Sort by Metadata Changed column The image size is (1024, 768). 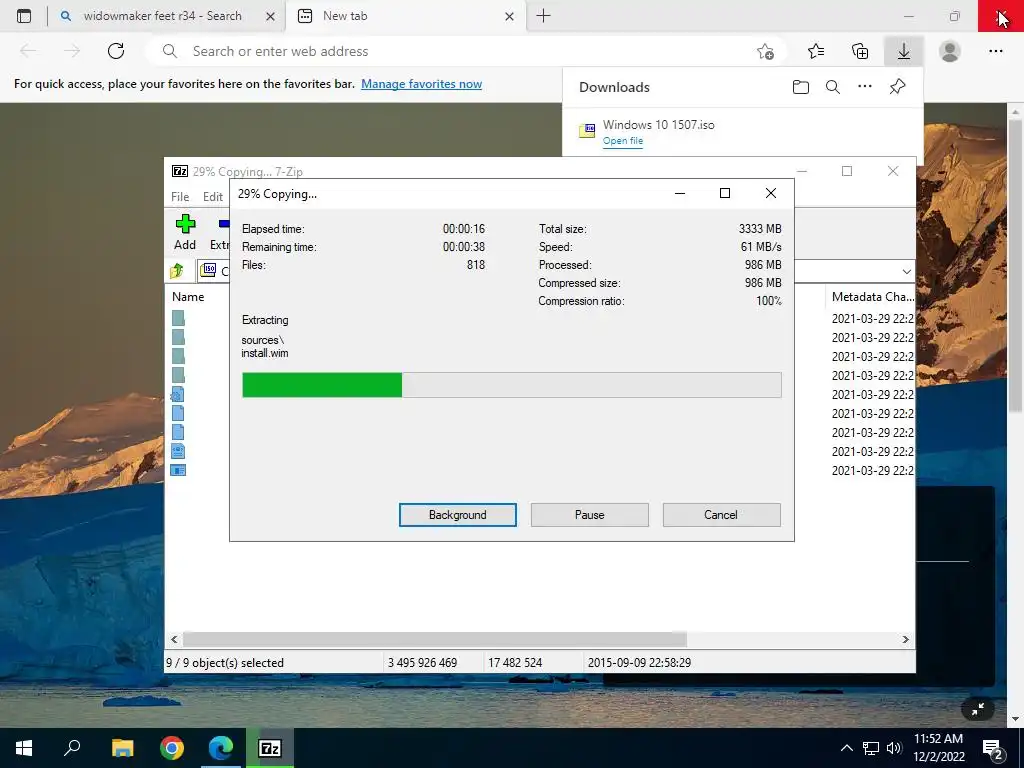(x=872, y=296)
